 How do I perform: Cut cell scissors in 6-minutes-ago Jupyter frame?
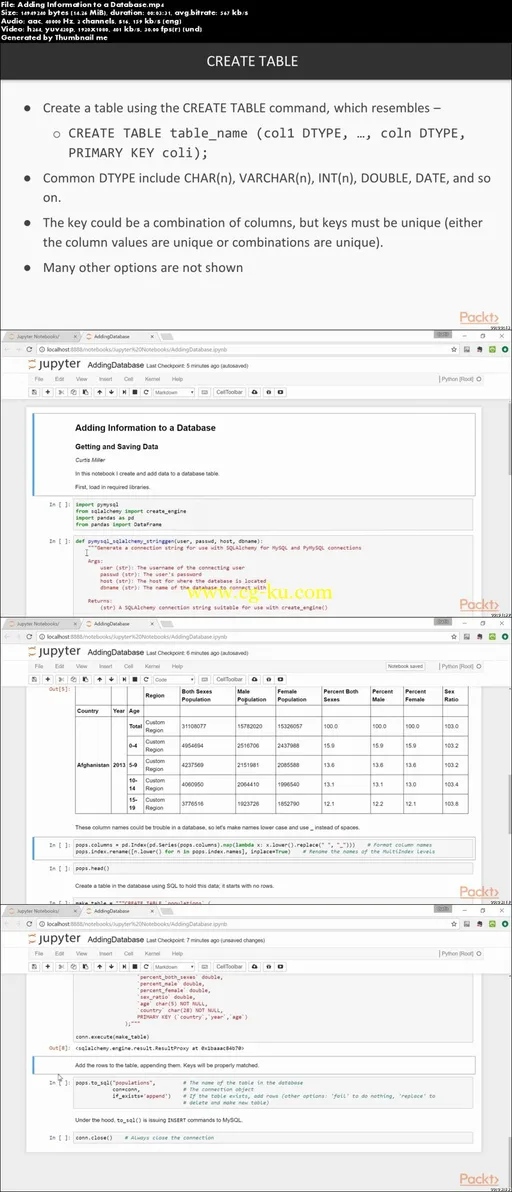[x=62, y=679]
